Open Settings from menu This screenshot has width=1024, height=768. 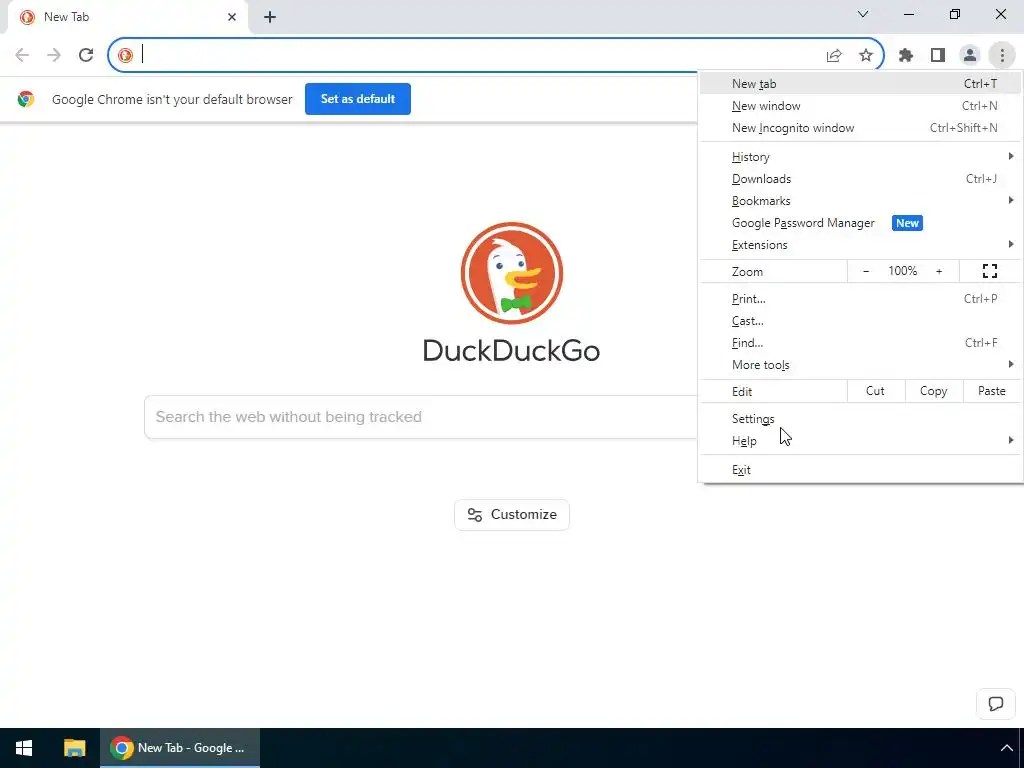pos(860,419)
